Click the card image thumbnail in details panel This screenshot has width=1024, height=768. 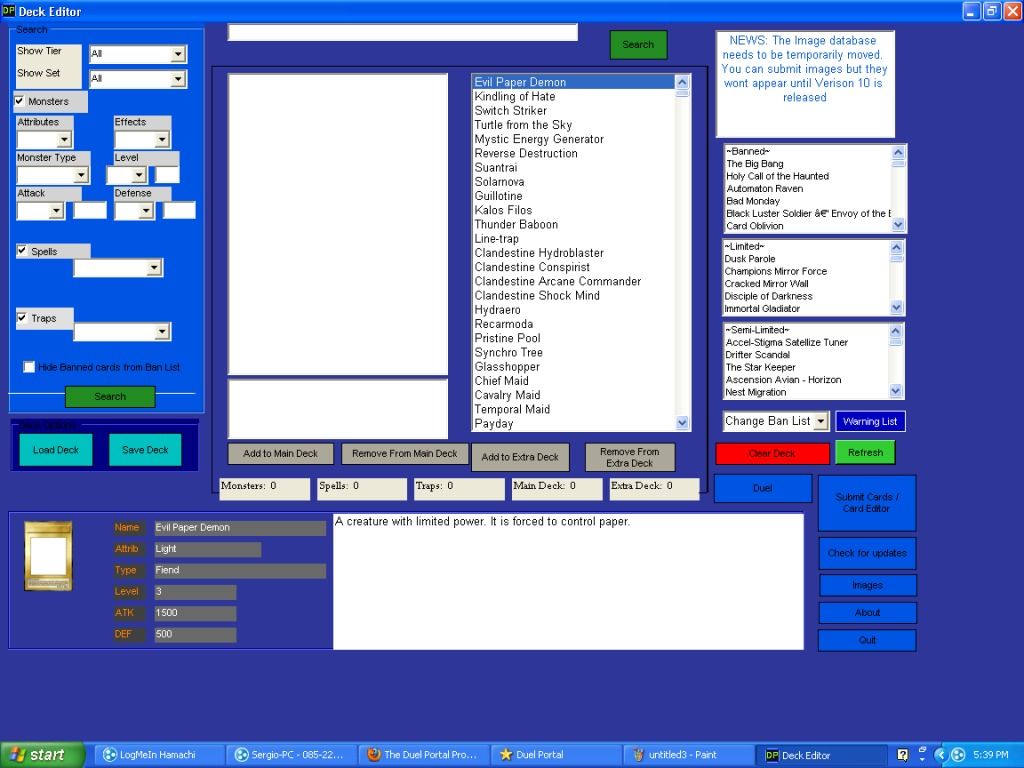[48, 555]
